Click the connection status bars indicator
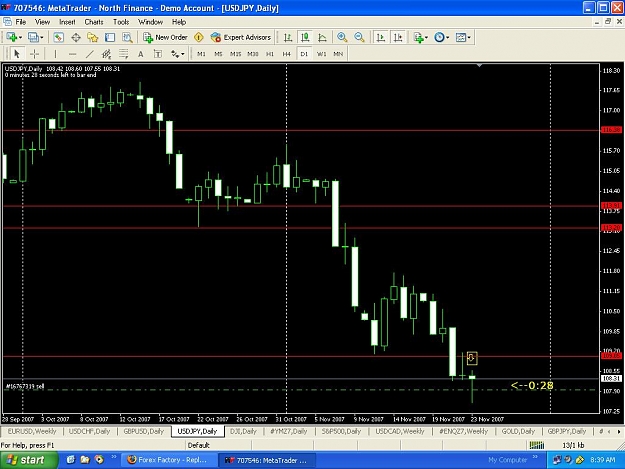 click(537, 445)
